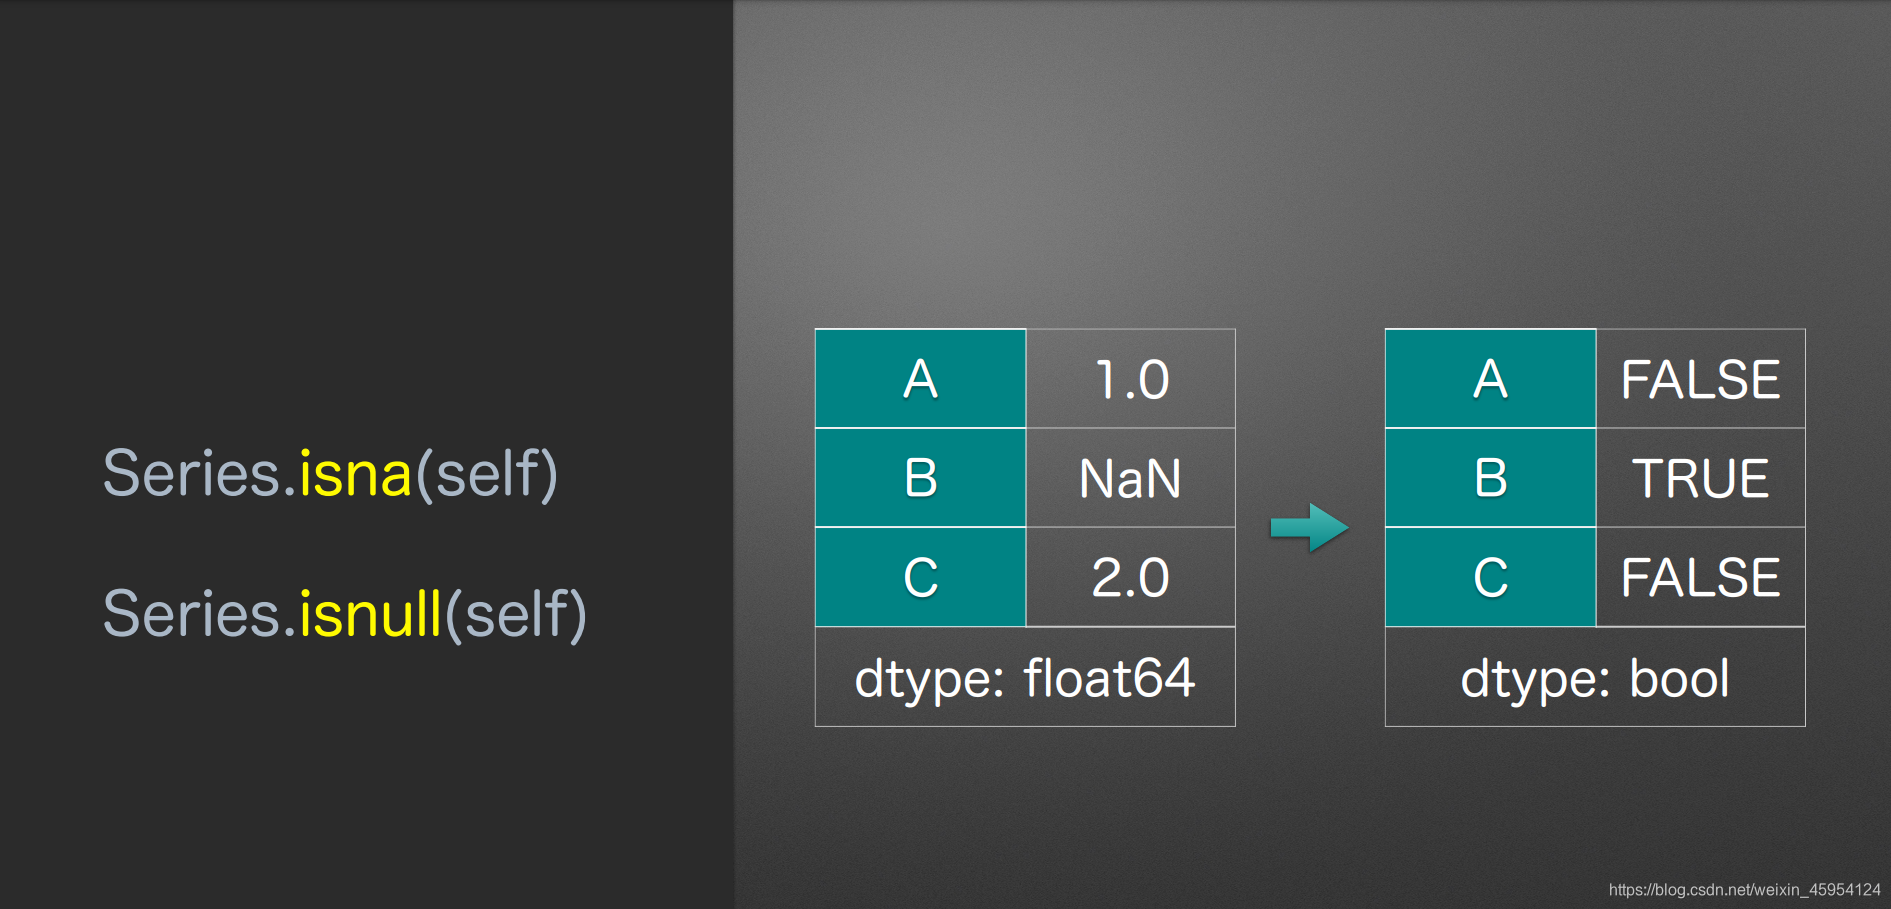Click index 'A' in the bool table

pos(1491,379)
